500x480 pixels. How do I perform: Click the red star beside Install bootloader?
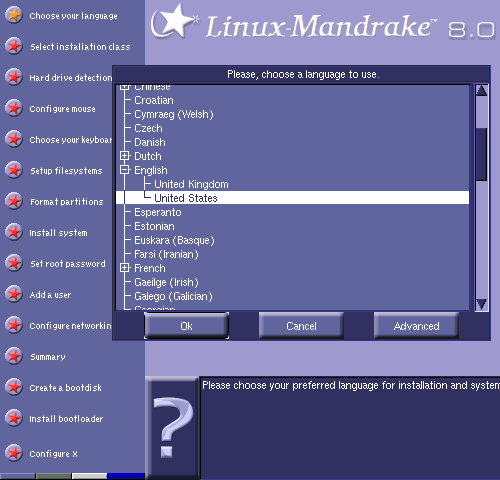tap(14, 418)
